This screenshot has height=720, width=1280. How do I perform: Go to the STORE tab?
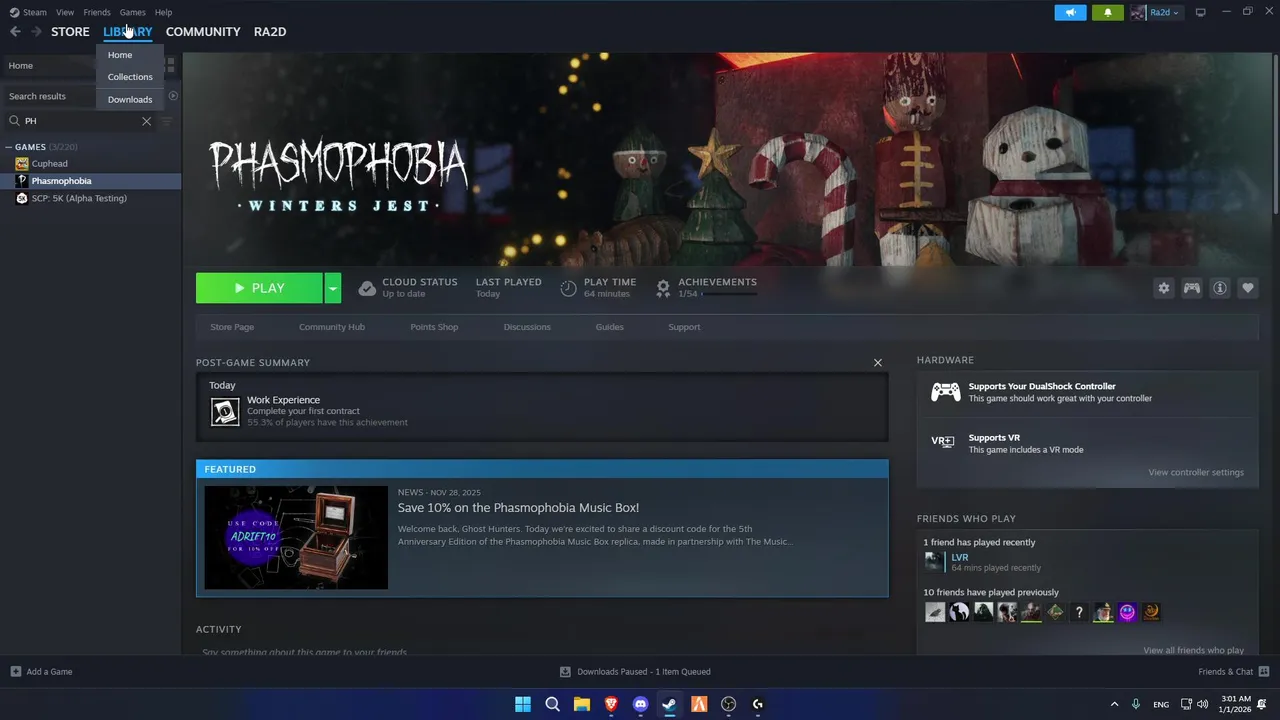coord(70,32)
